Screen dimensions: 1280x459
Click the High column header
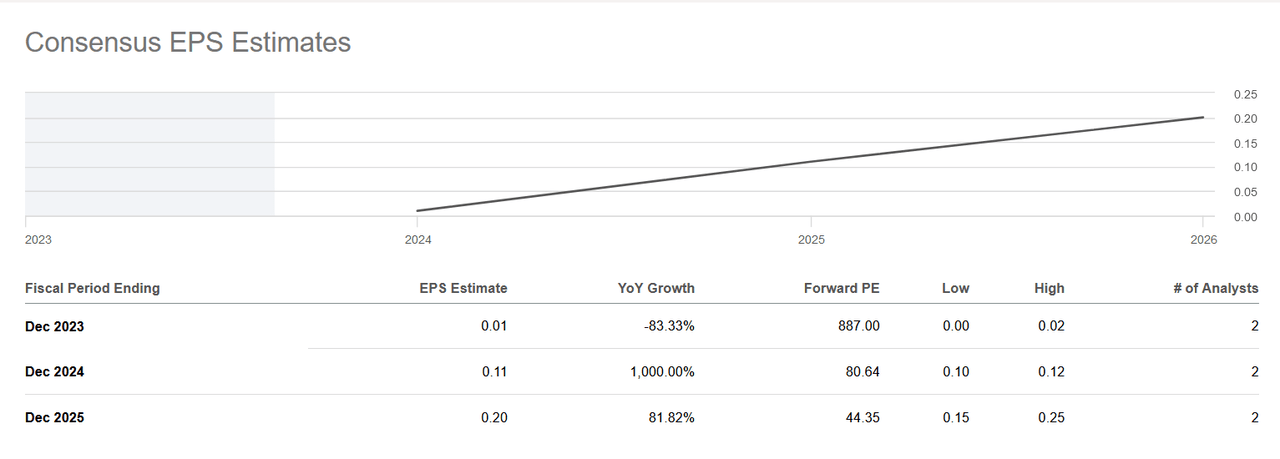[x=1050, y=288]
